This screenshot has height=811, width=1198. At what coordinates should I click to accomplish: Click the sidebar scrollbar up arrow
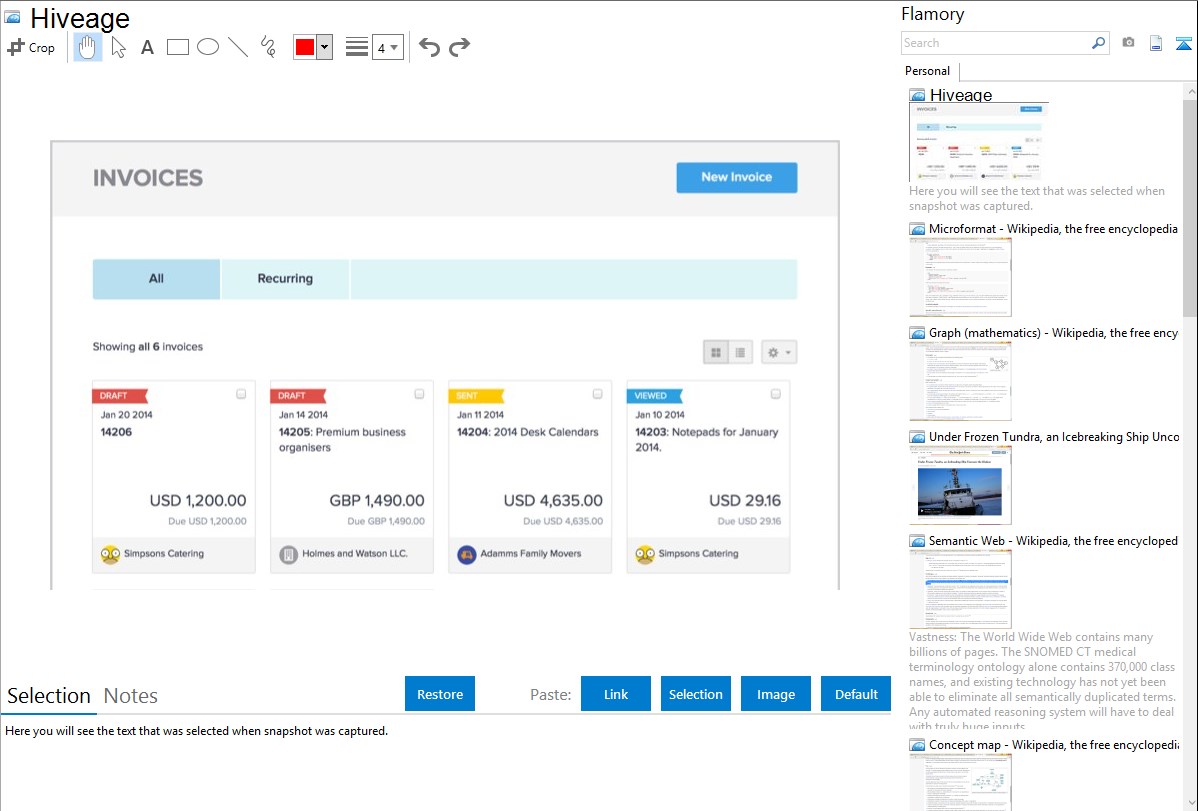point(1190,91)
